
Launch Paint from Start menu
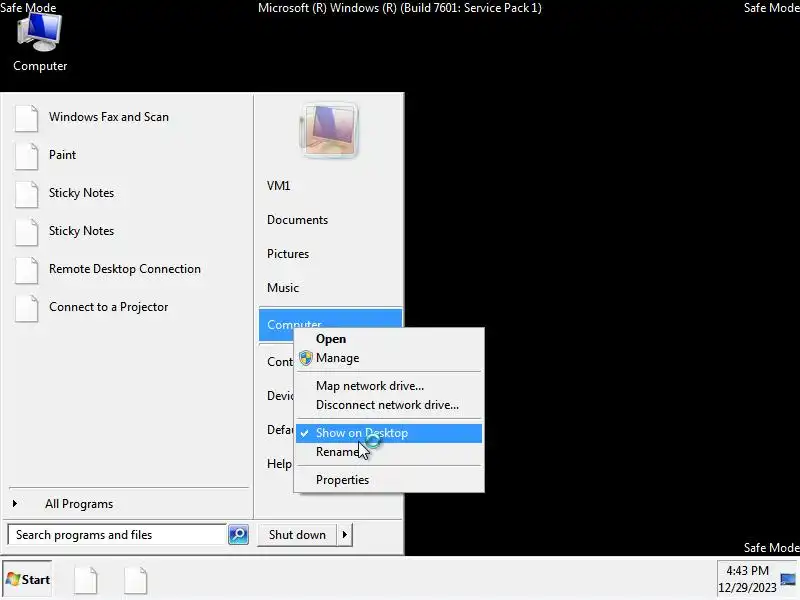coord(62,155)
